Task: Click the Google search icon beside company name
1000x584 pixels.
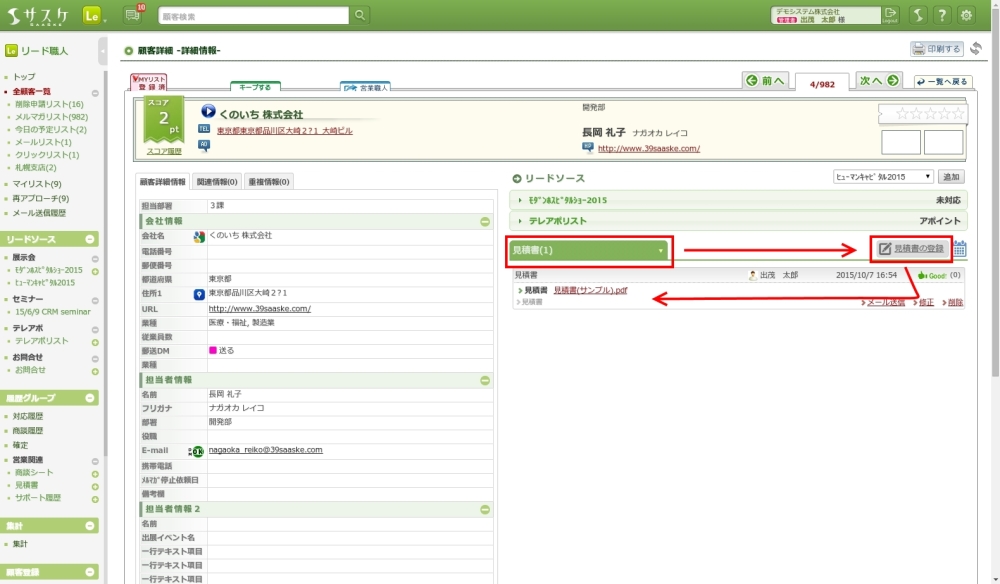Action: click(199, 236)
